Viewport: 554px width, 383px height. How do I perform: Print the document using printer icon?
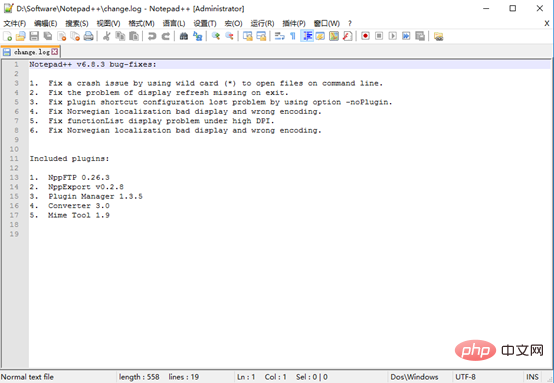click(x=88, y=36)
